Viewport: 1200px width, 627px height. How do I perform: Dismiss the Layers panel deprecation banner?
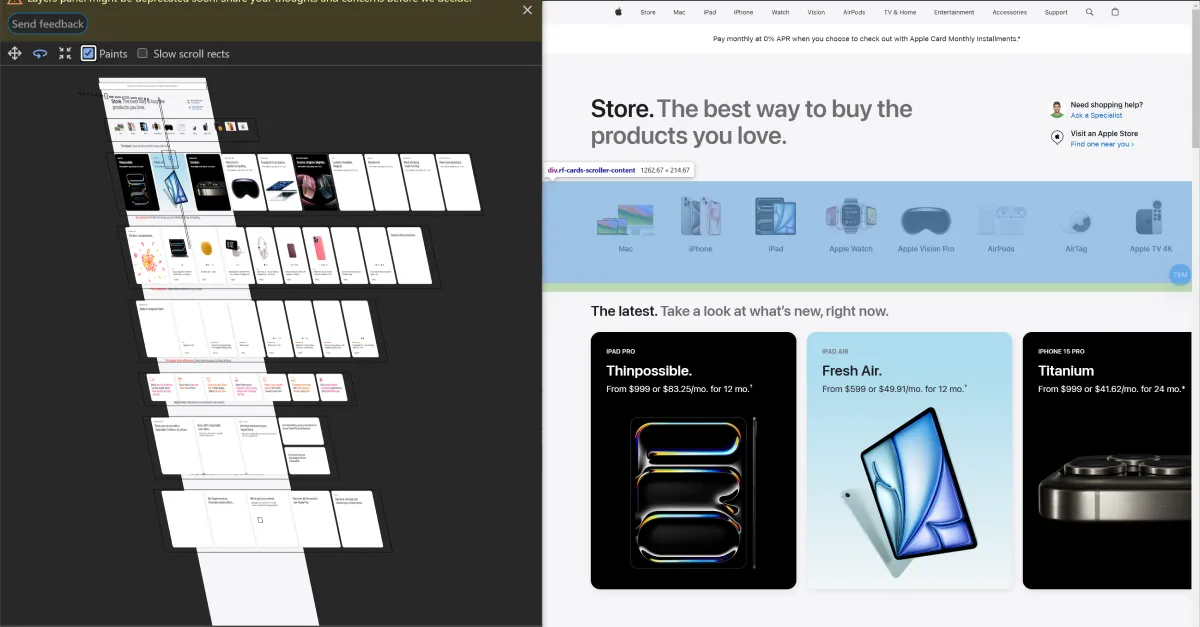(x=527, y=10)
